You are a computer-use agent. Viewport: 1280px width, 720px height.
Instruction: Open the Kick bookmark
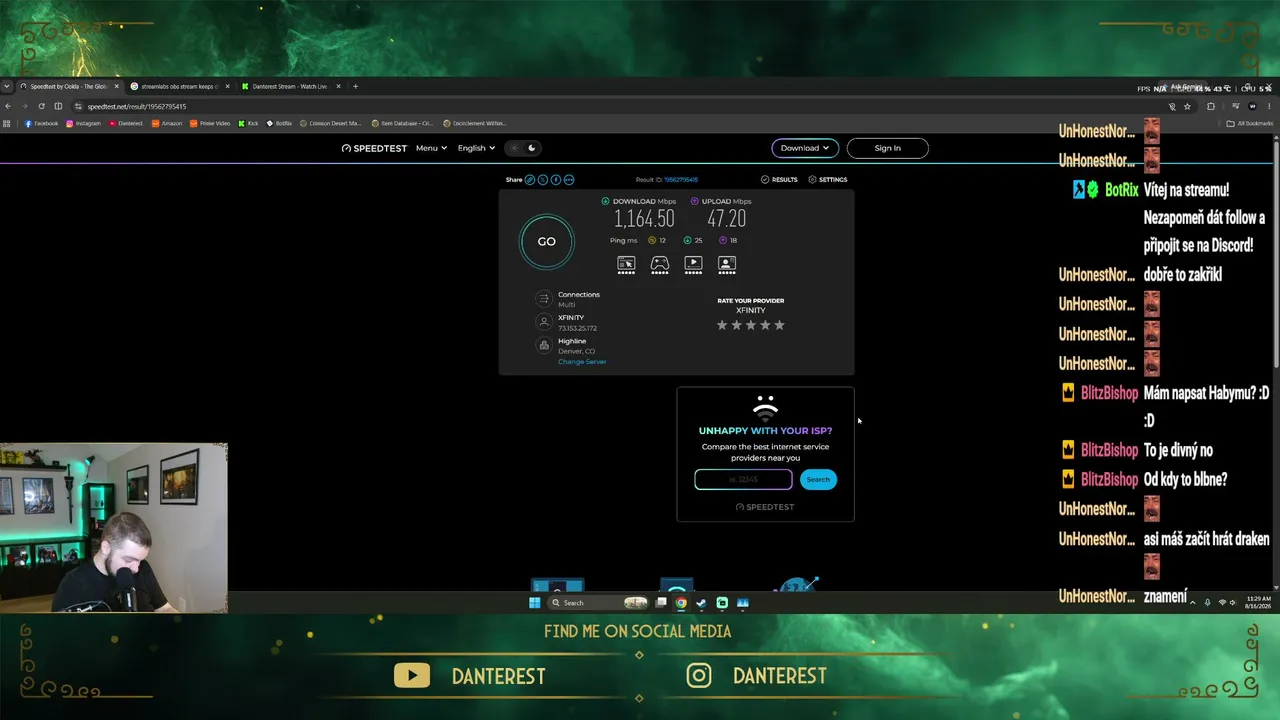coord(248,124)
